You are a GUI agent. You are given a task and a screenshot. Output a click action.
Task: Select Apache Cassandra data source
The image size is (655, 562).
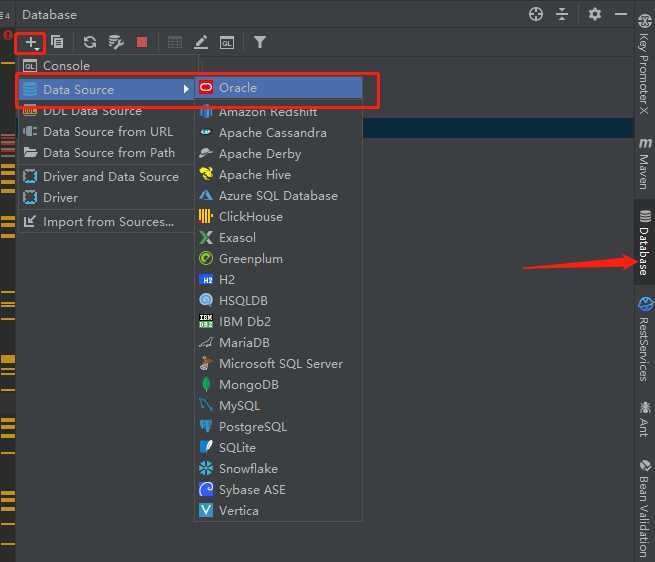pyautogui.click(x=279, y=133)
